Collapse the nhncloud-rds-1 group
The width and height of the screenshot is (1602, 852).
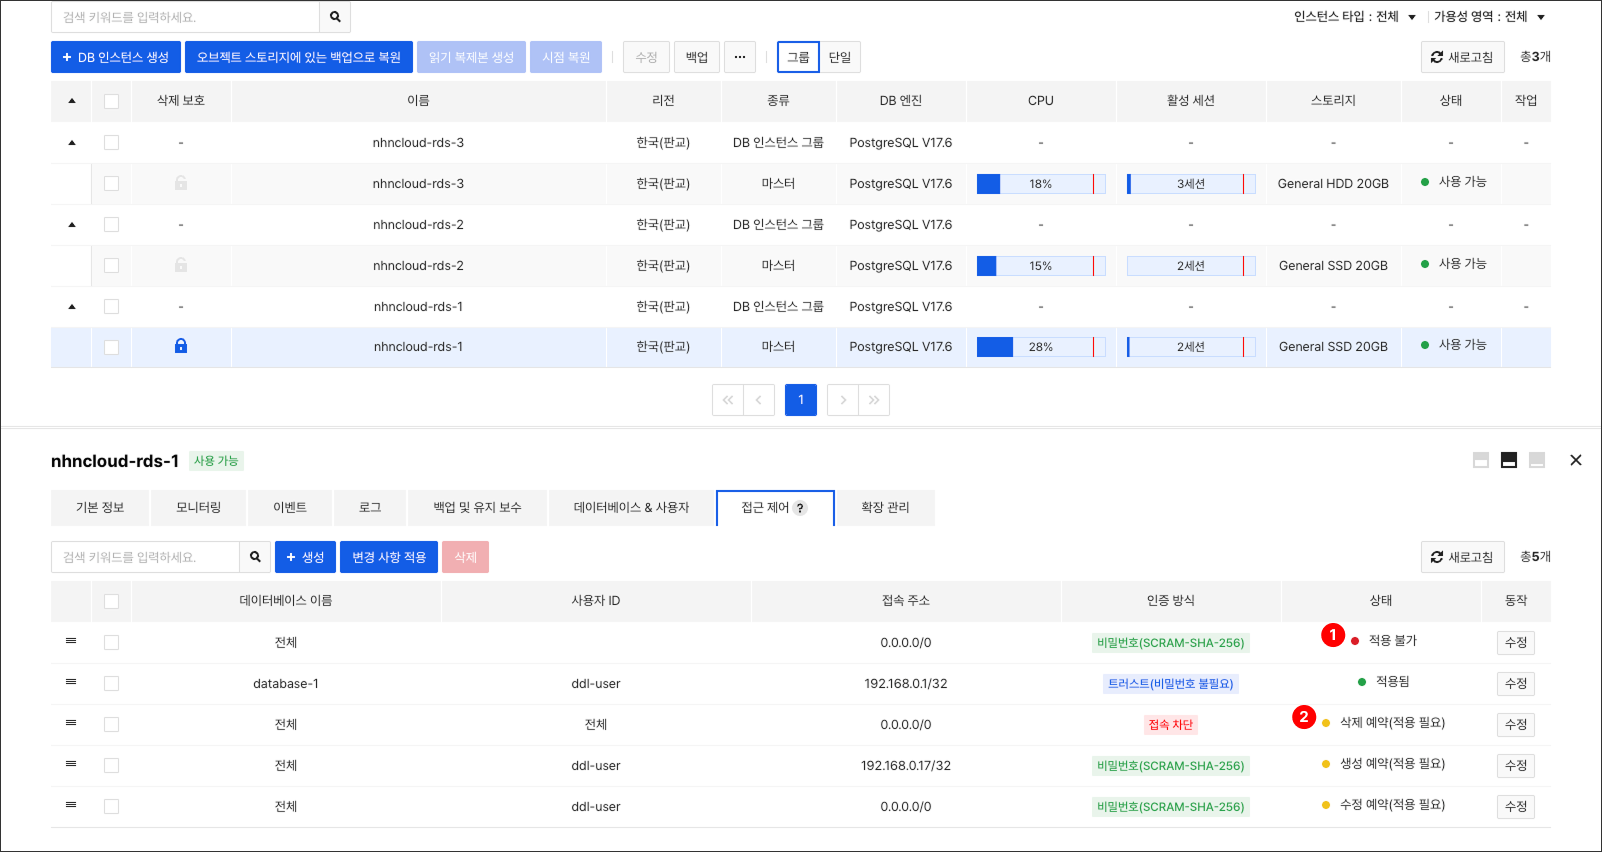coord(72,307)
